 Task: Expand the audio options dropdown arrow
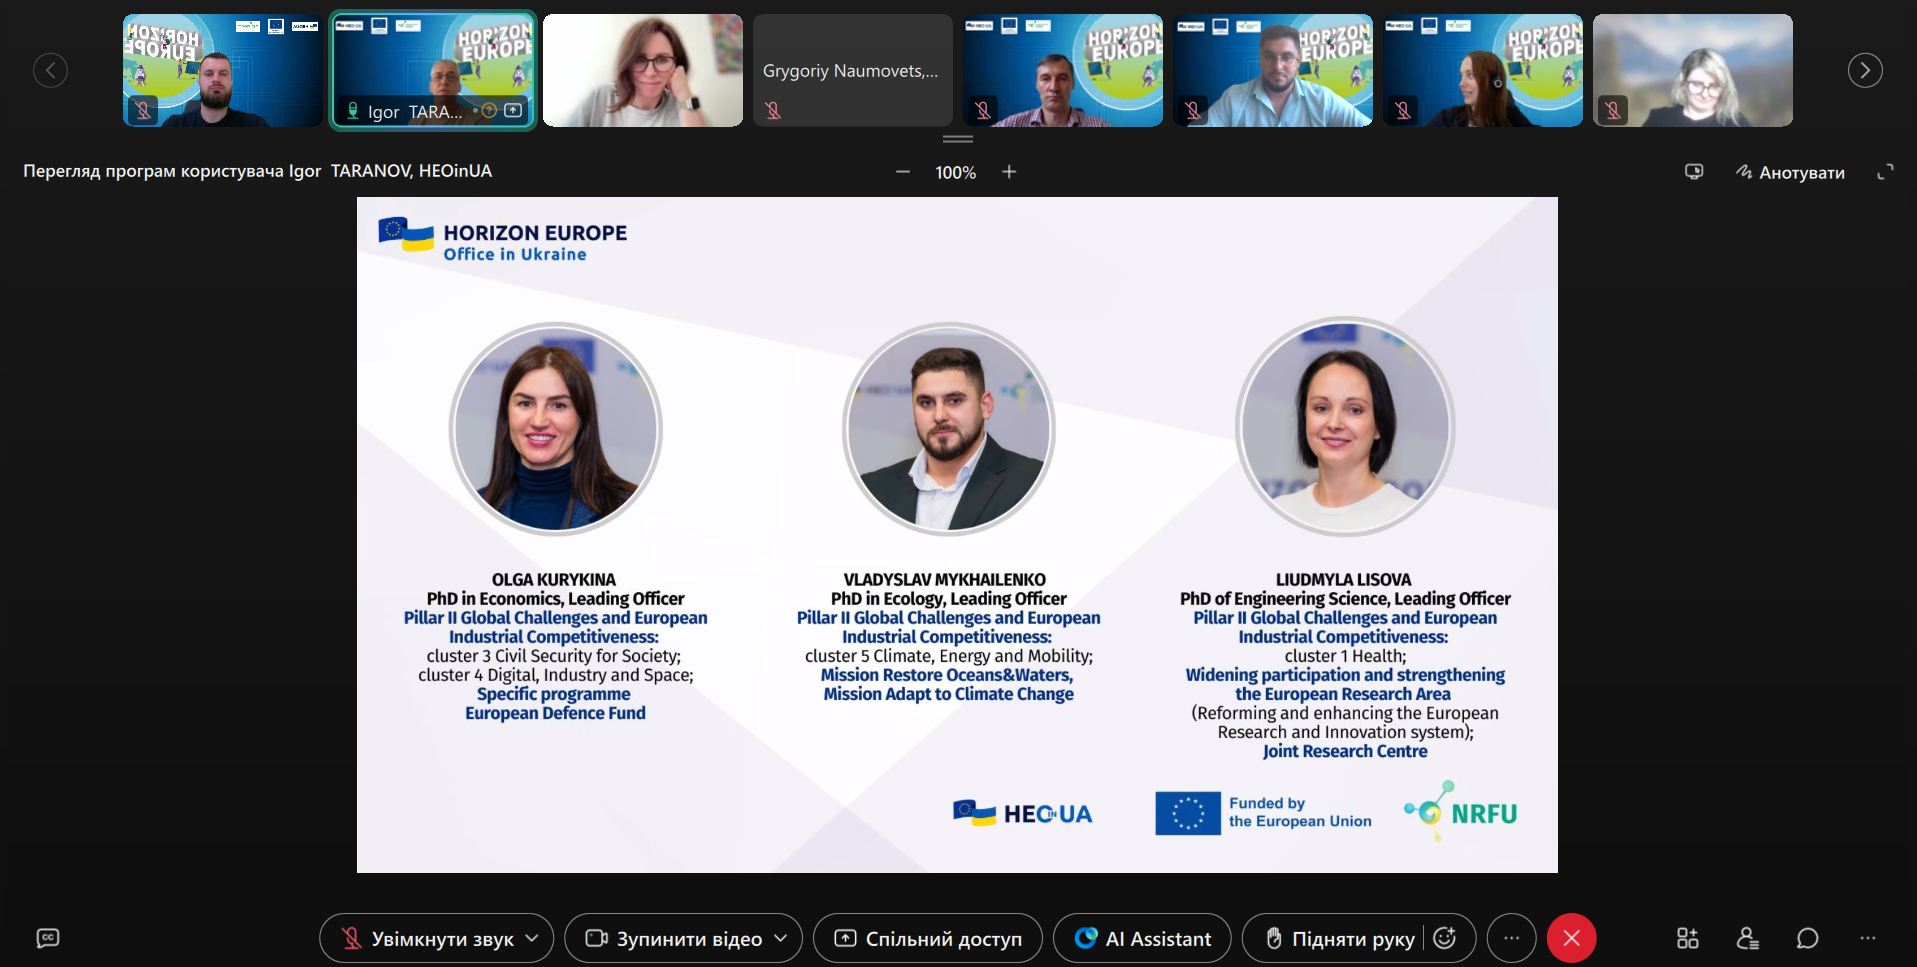pyautogui.click(x=533, y=938)
